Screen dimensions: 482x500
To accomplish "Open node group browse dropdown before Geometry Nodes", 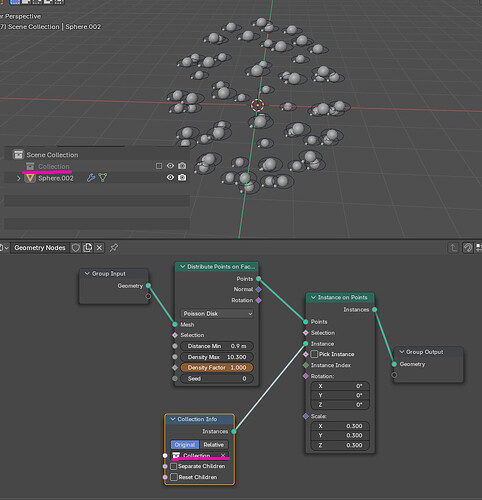I will tap(4, 248).
